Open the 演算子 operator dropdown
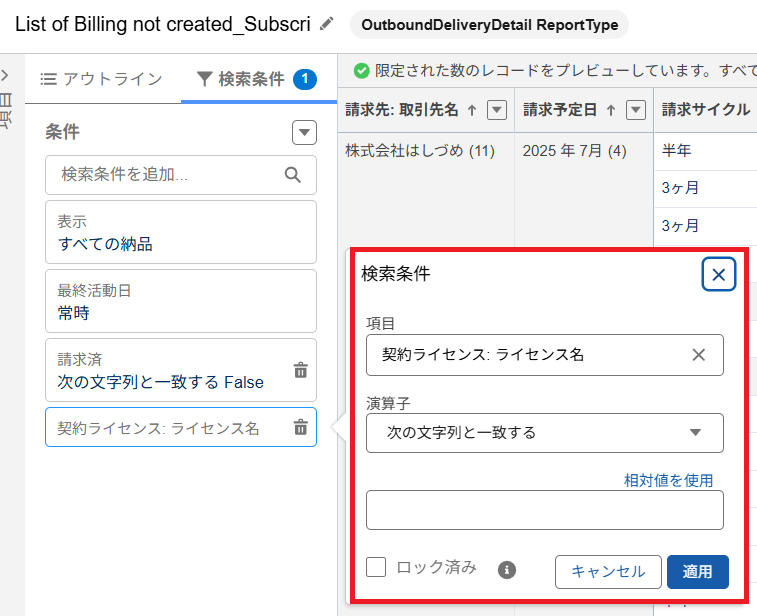This screenshot has width=757, height=616. pos(545,433)
